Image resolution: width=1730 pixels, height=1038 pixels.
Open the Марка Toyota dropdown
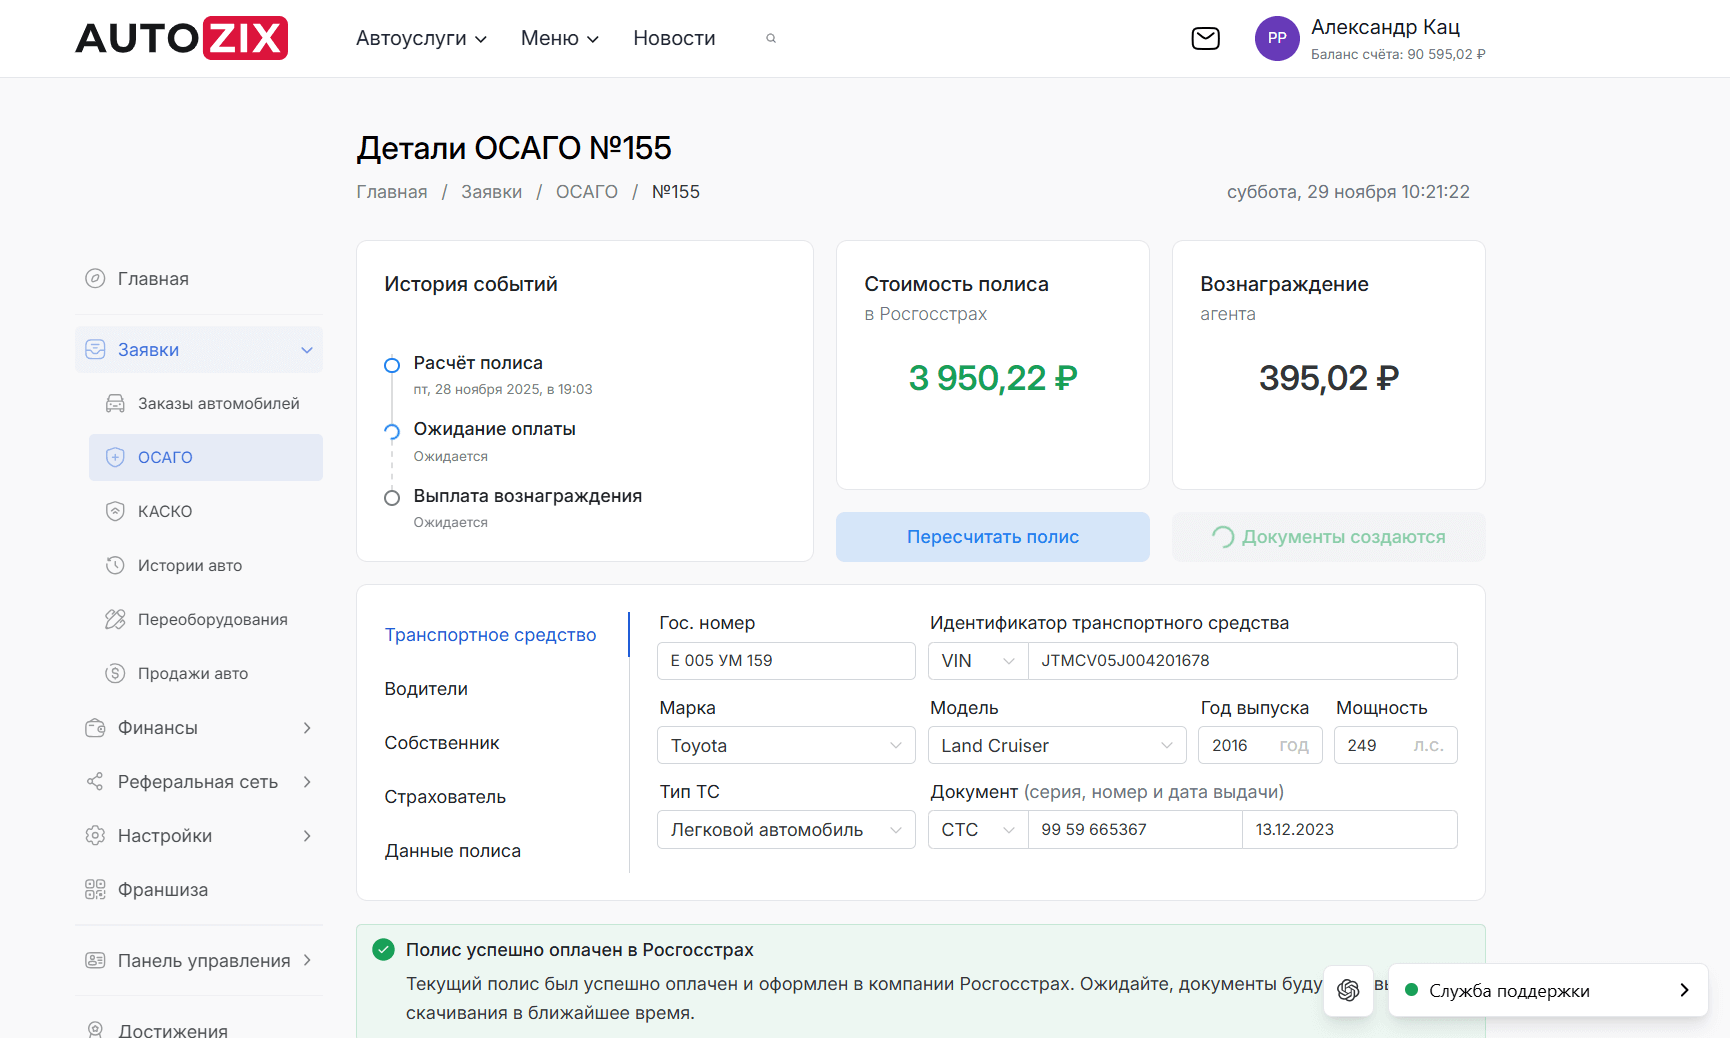coord(786,746)
